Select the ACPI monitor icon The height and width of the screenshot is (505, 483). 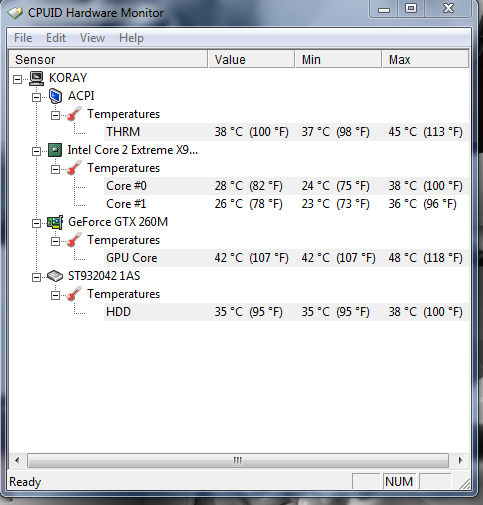[x=55, y=96]
